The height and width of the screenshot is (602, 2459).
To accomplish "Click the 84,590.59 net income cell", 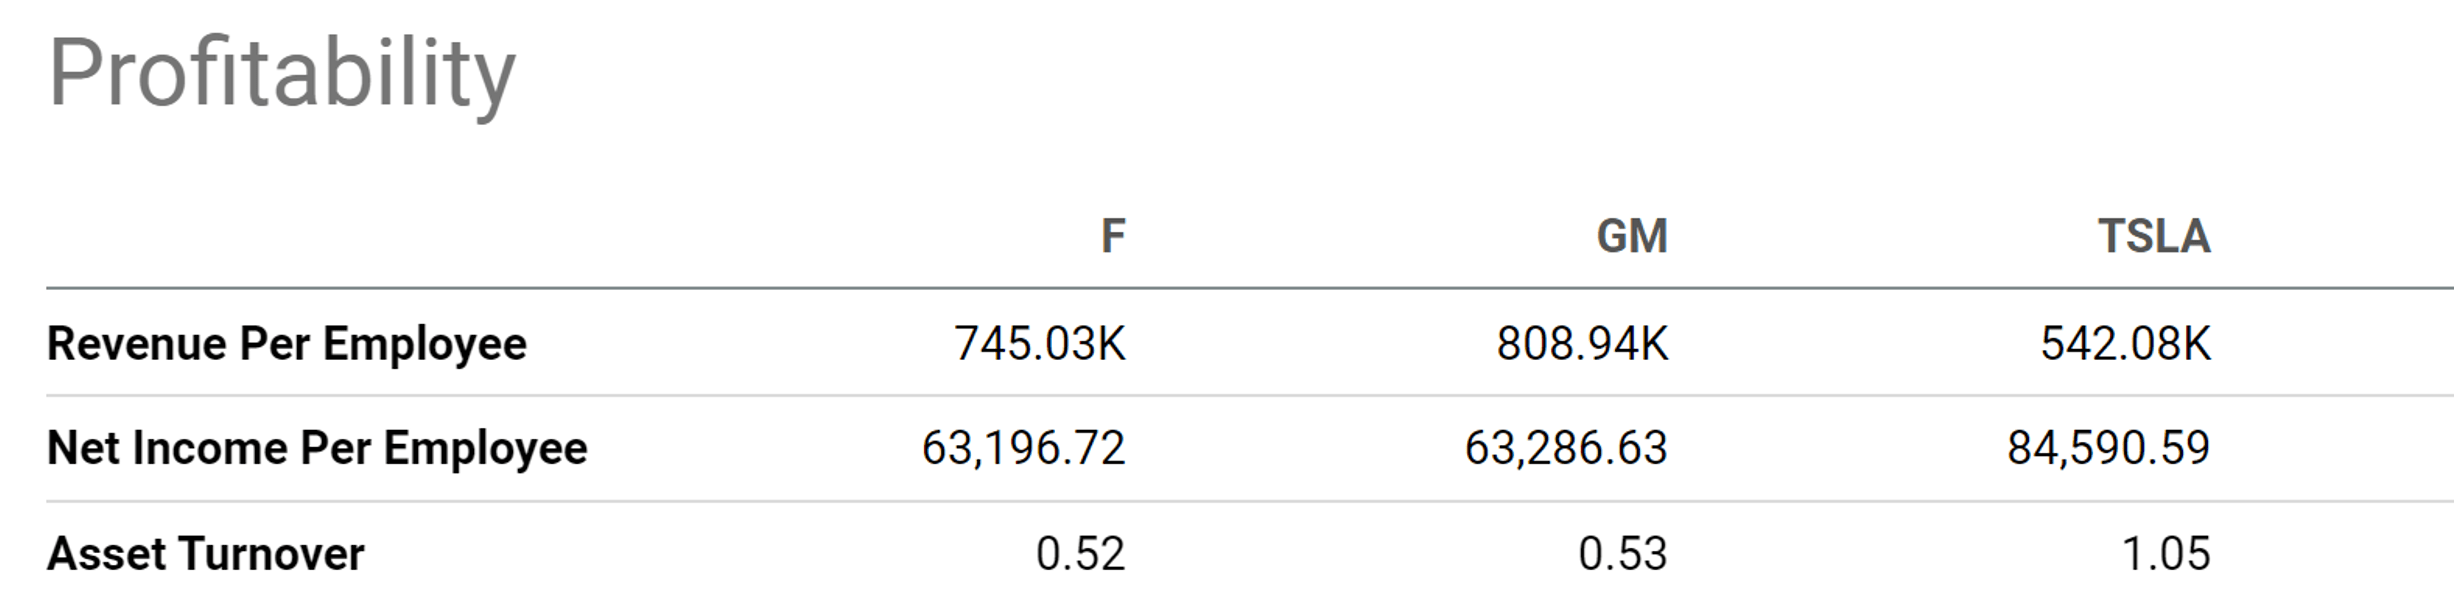I will coord(2108,448).
